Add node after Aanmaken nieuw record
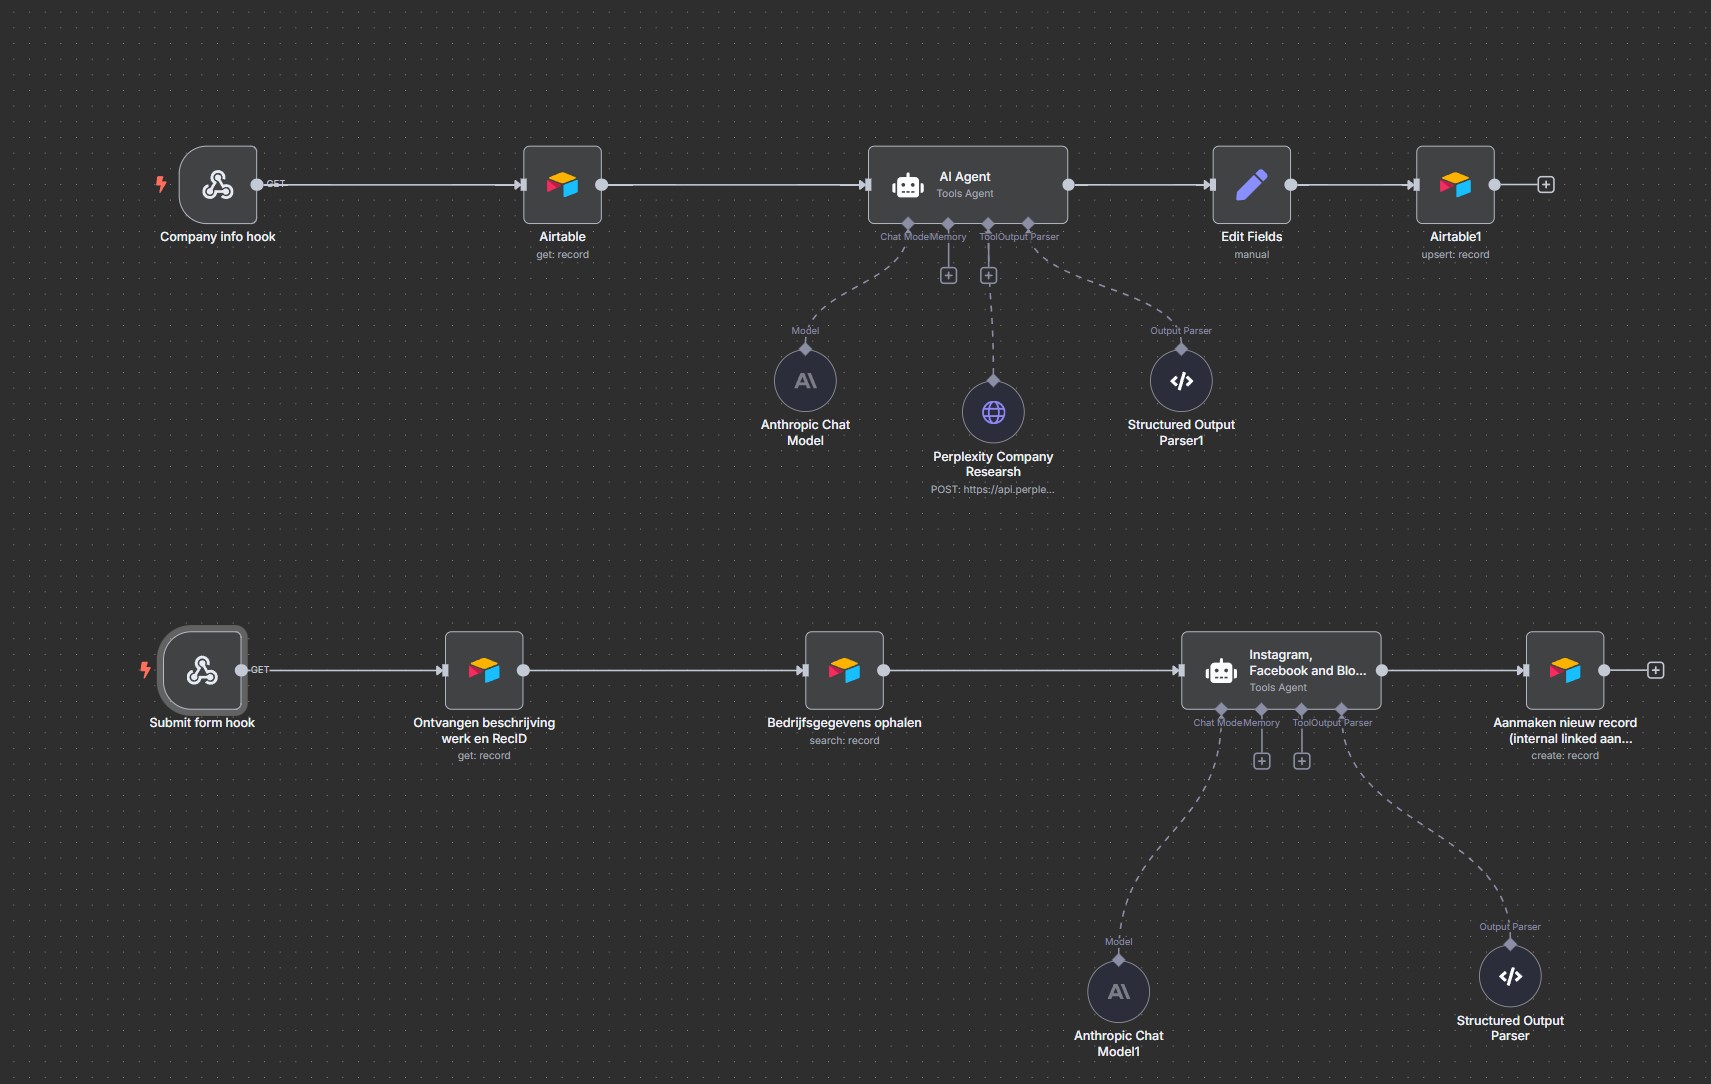 click(x=1656, y=670)
